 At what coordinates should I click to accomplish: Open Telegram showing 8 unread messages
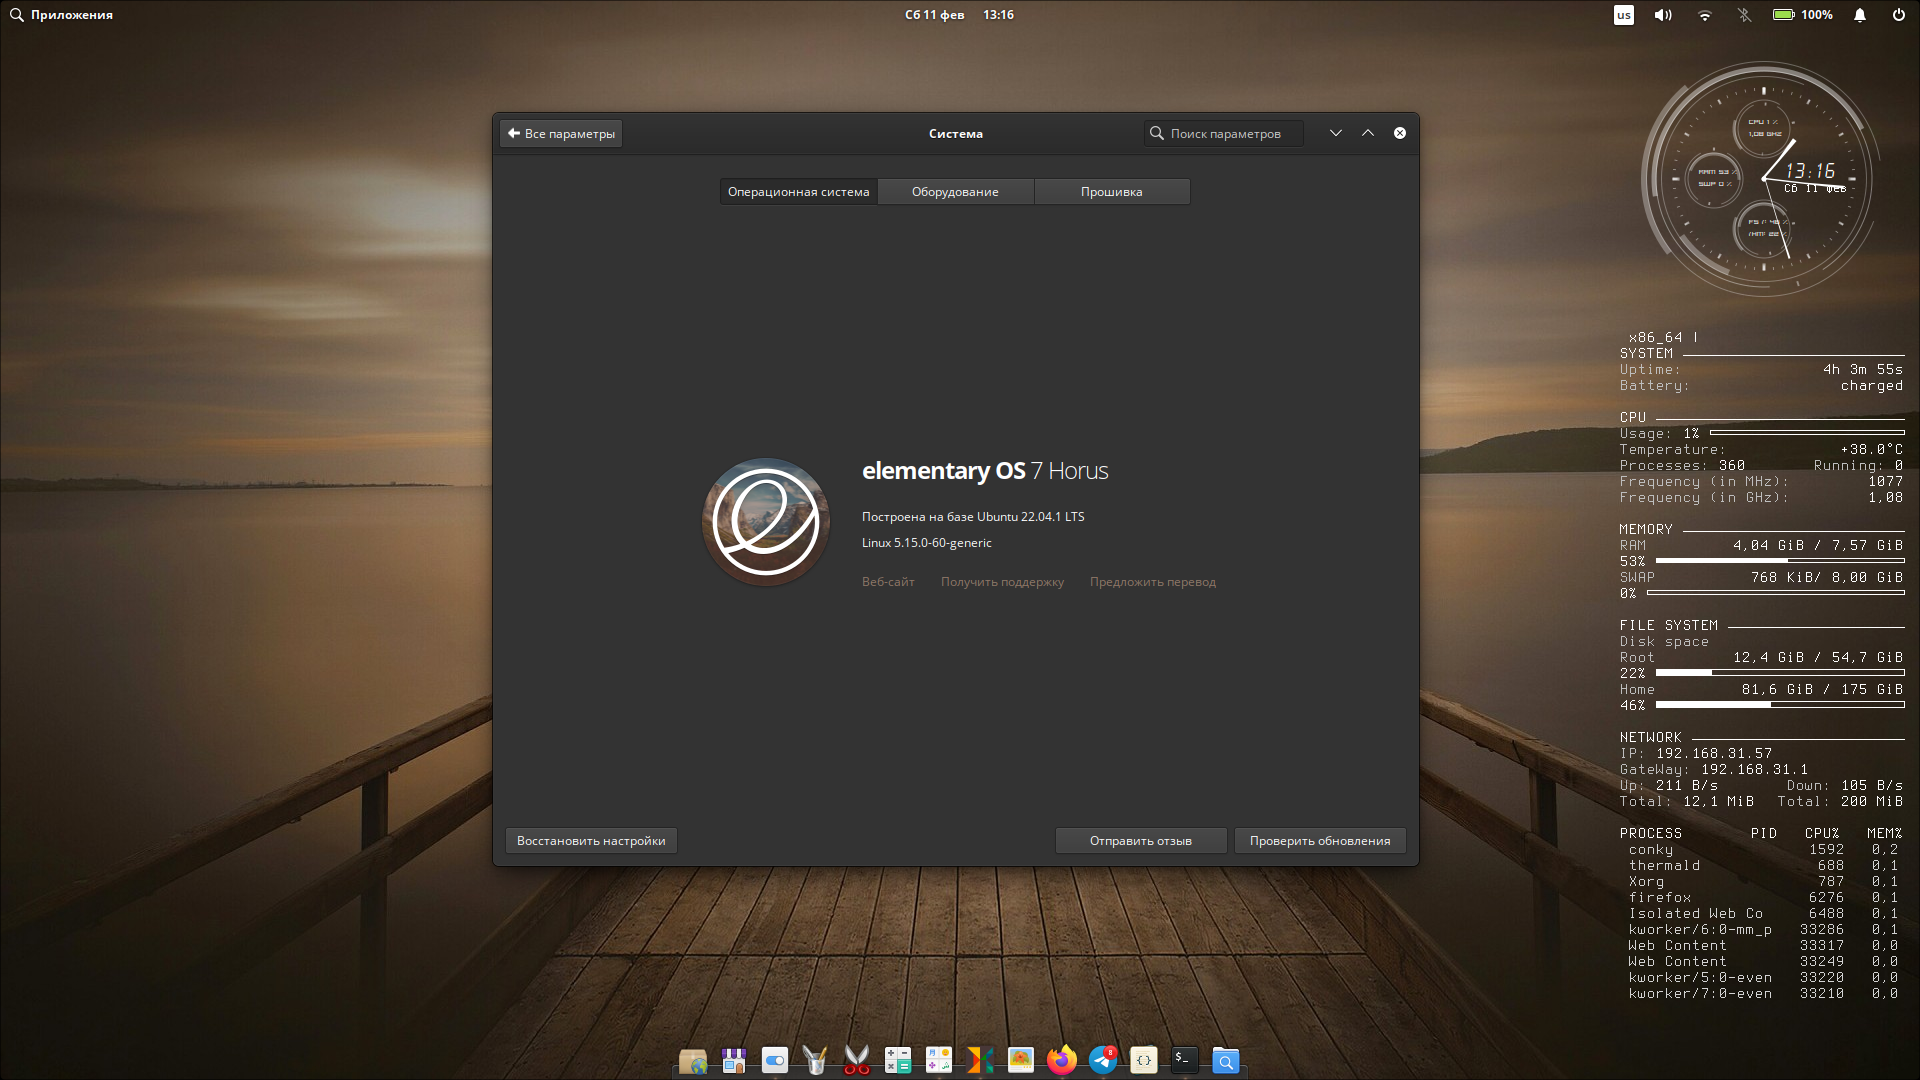(x=1102, y=1060)
